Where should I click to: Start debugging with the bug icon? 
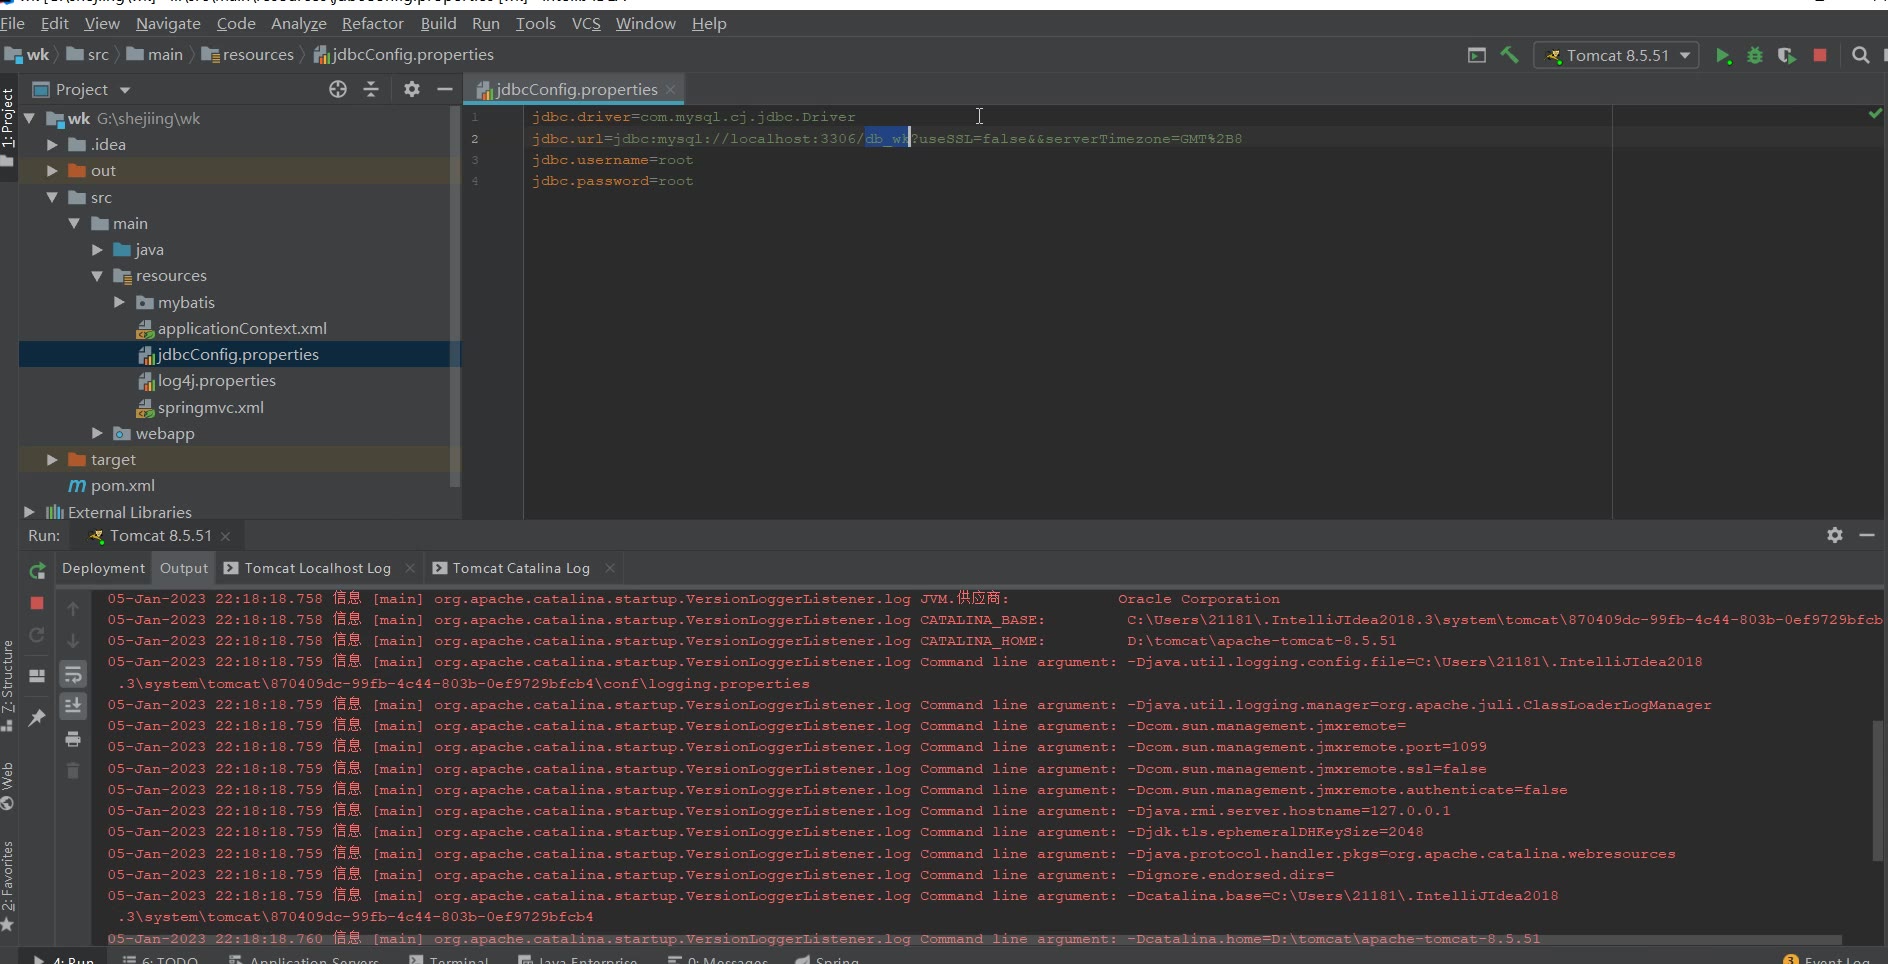point(1754,56)
